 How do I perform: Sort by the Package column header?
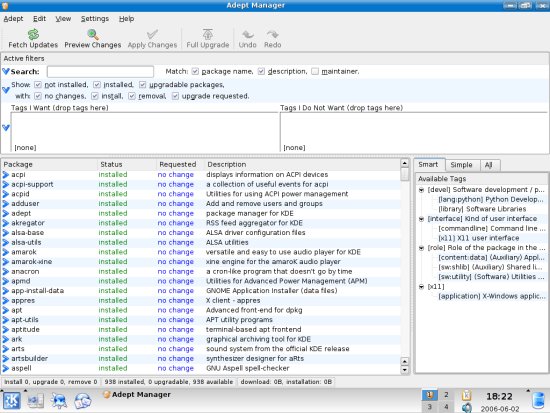coord(49,165)
